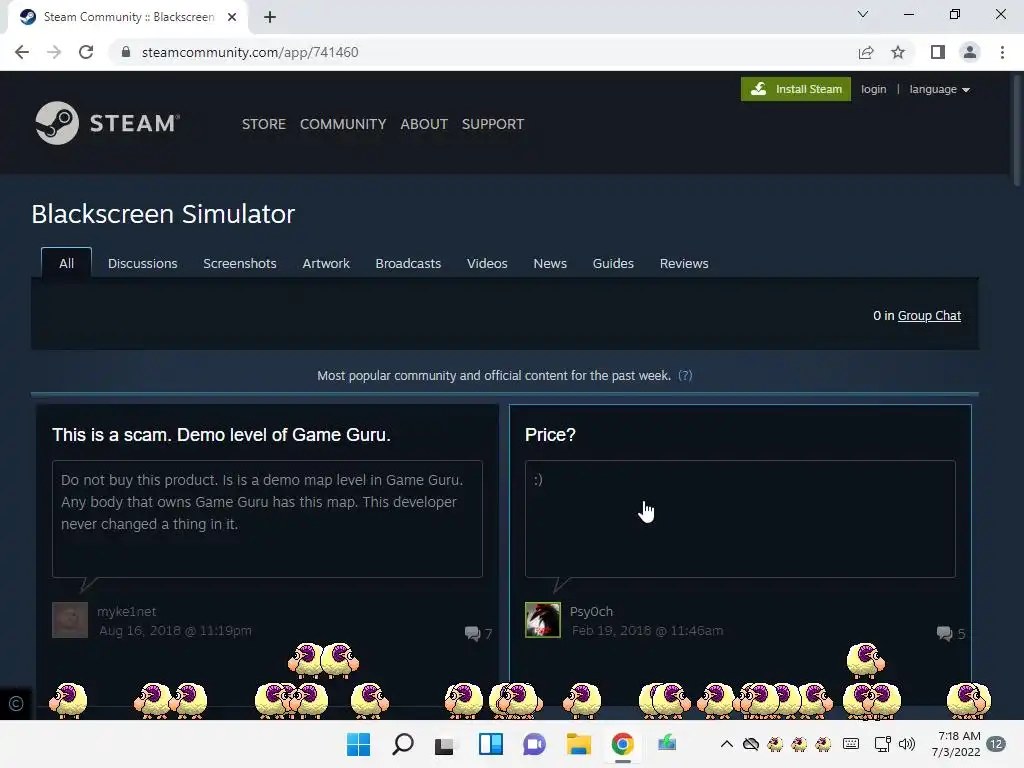This screenshot has width=1024, height=768.
Task: Click the Steam logo icon
Action: (x=57, y=123)
